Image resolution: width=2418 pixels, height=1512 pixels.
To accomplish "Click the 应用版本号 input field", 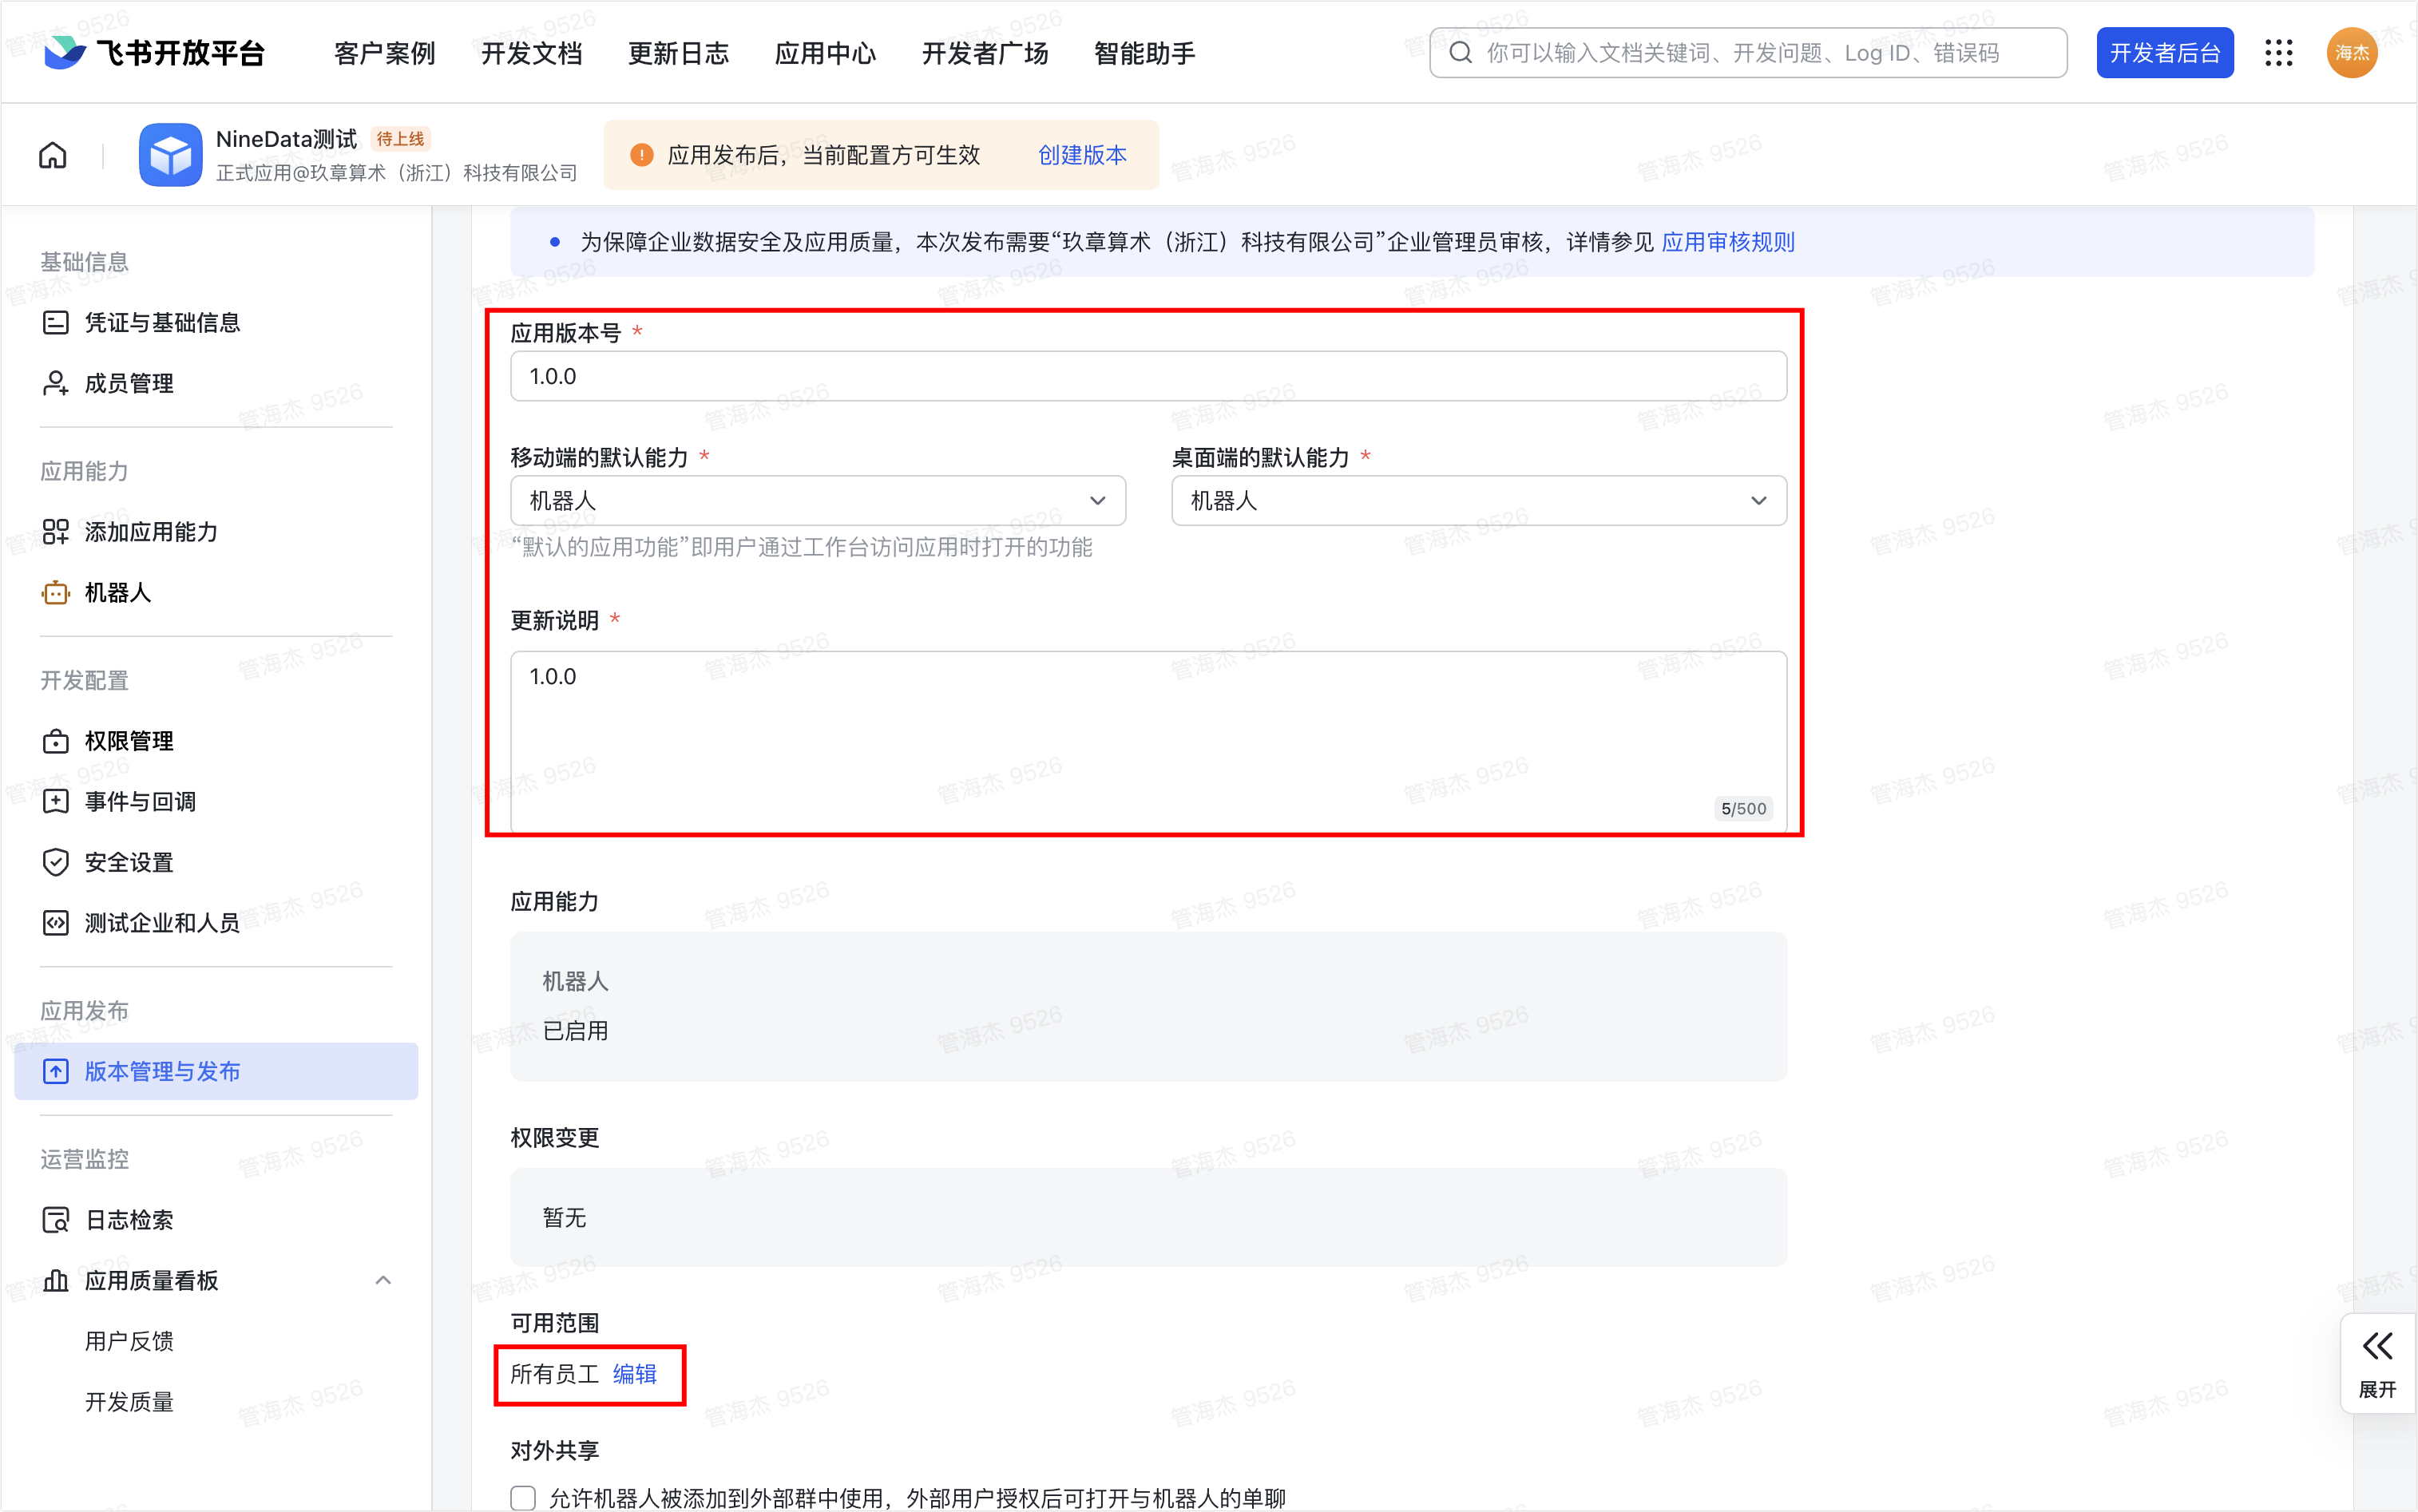I will (1147, 377).
